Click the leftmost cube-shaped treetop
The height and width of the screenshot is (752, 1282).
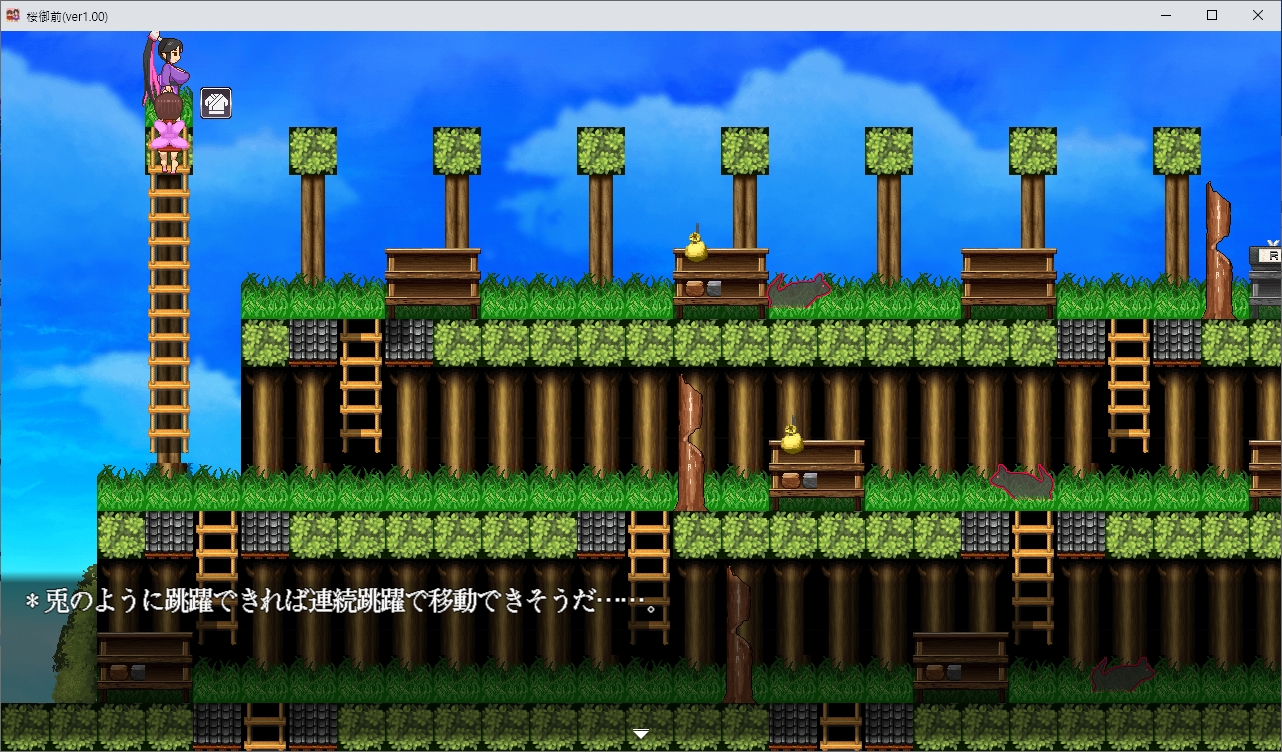click(x=313, y=151)
